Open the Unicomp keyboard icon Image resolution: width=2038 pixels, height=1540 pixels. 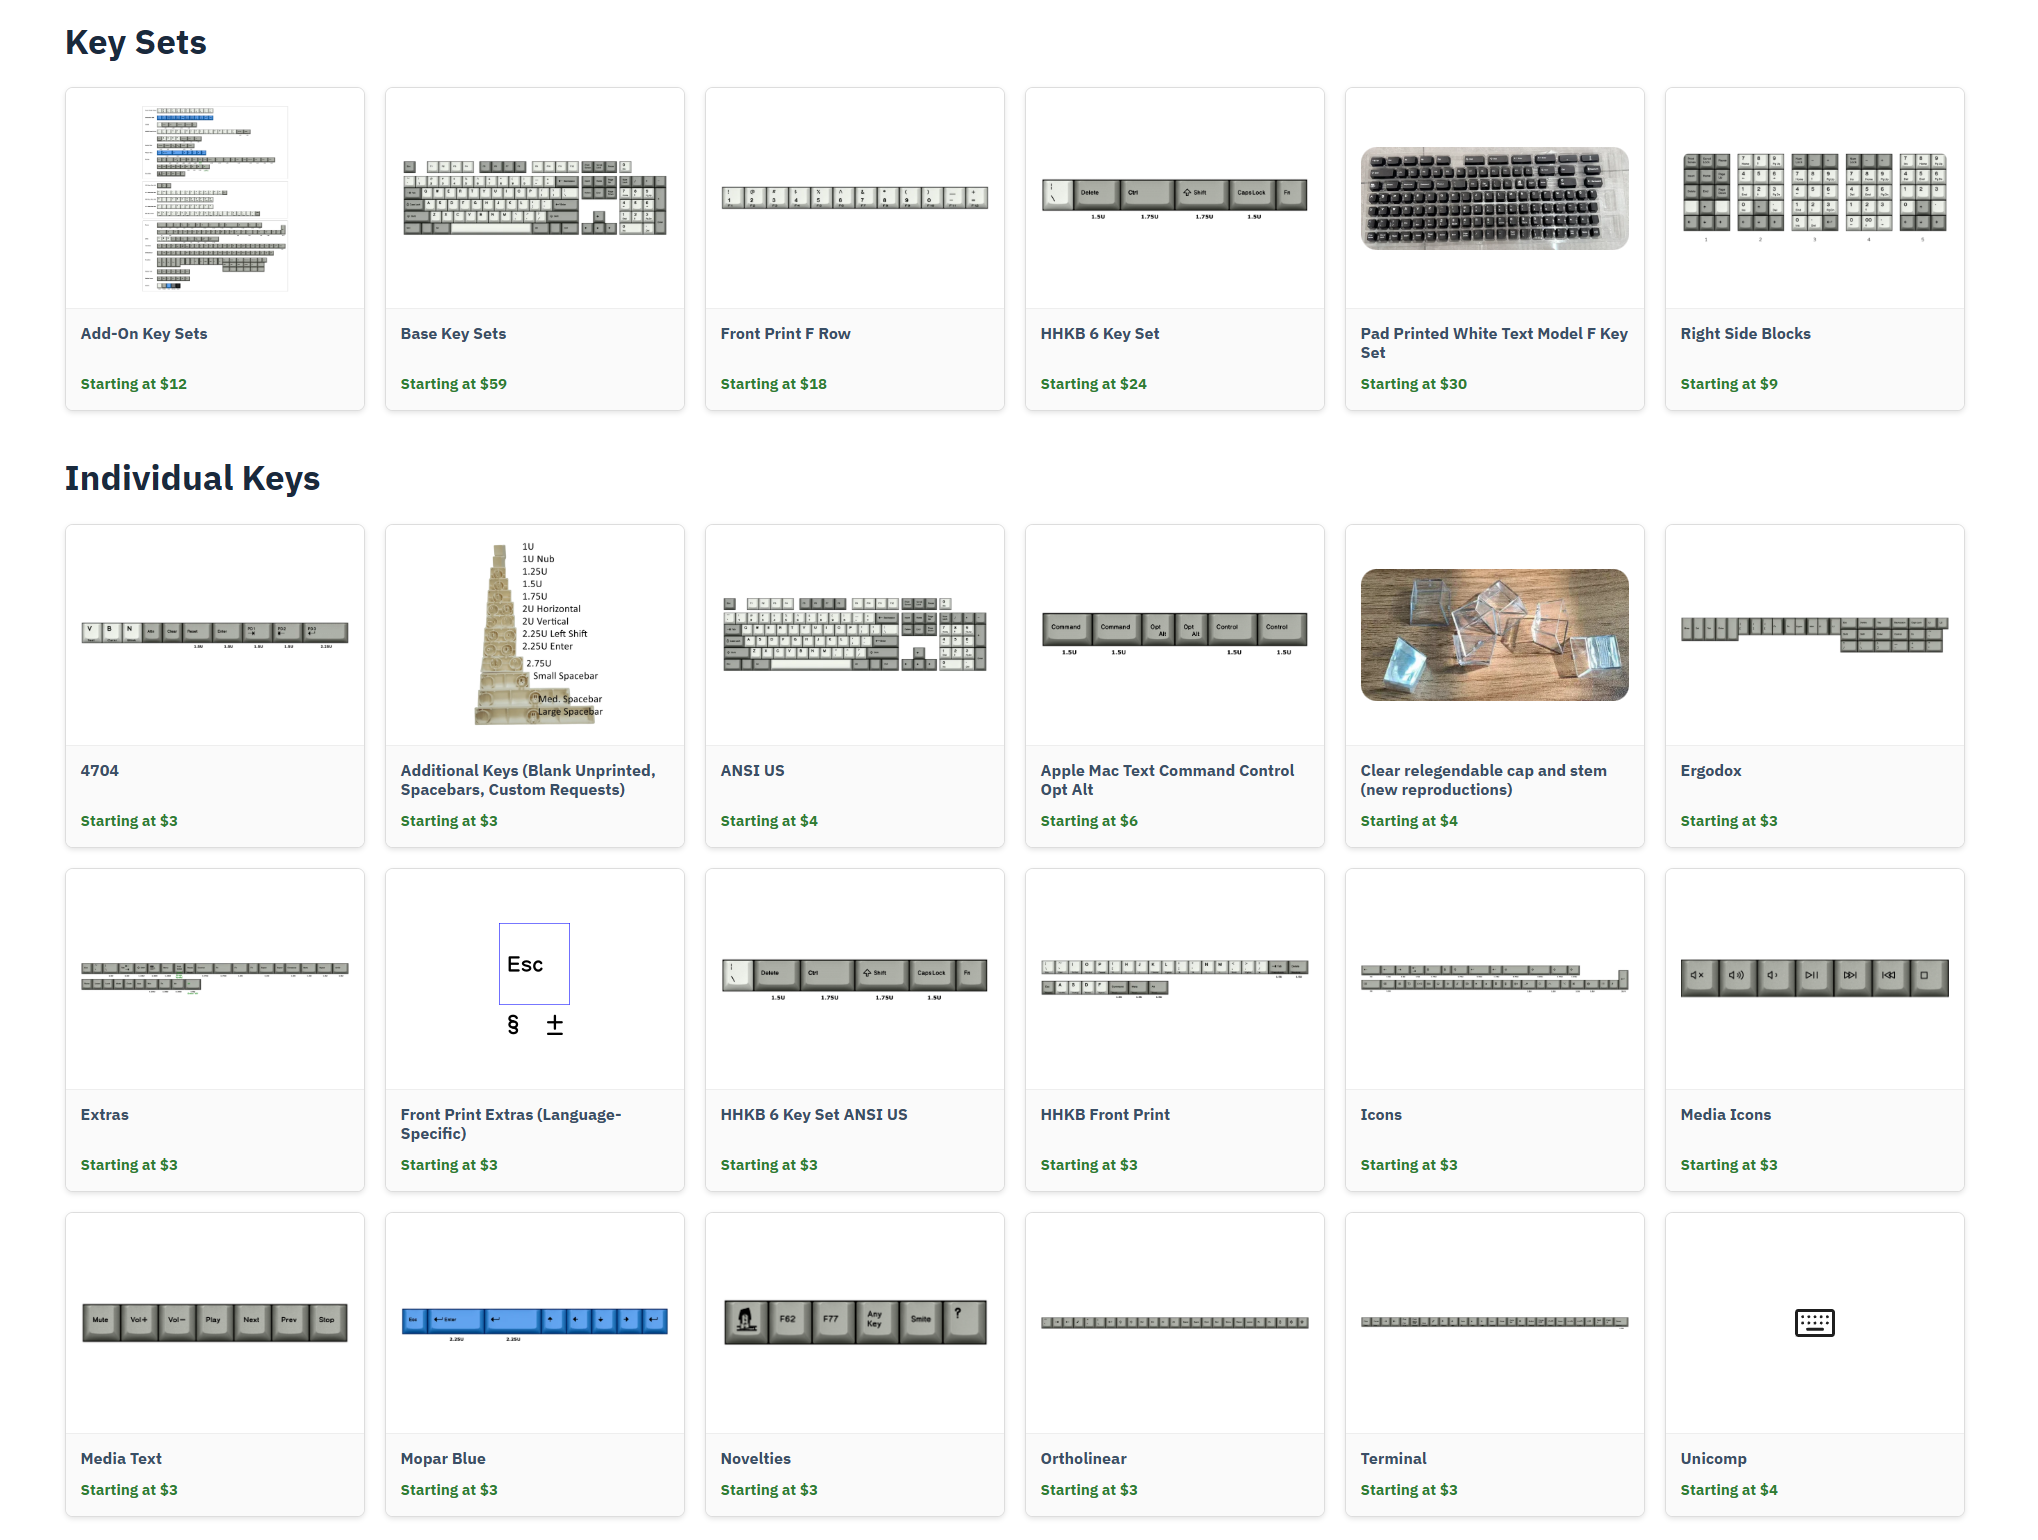point(1814,1323)
